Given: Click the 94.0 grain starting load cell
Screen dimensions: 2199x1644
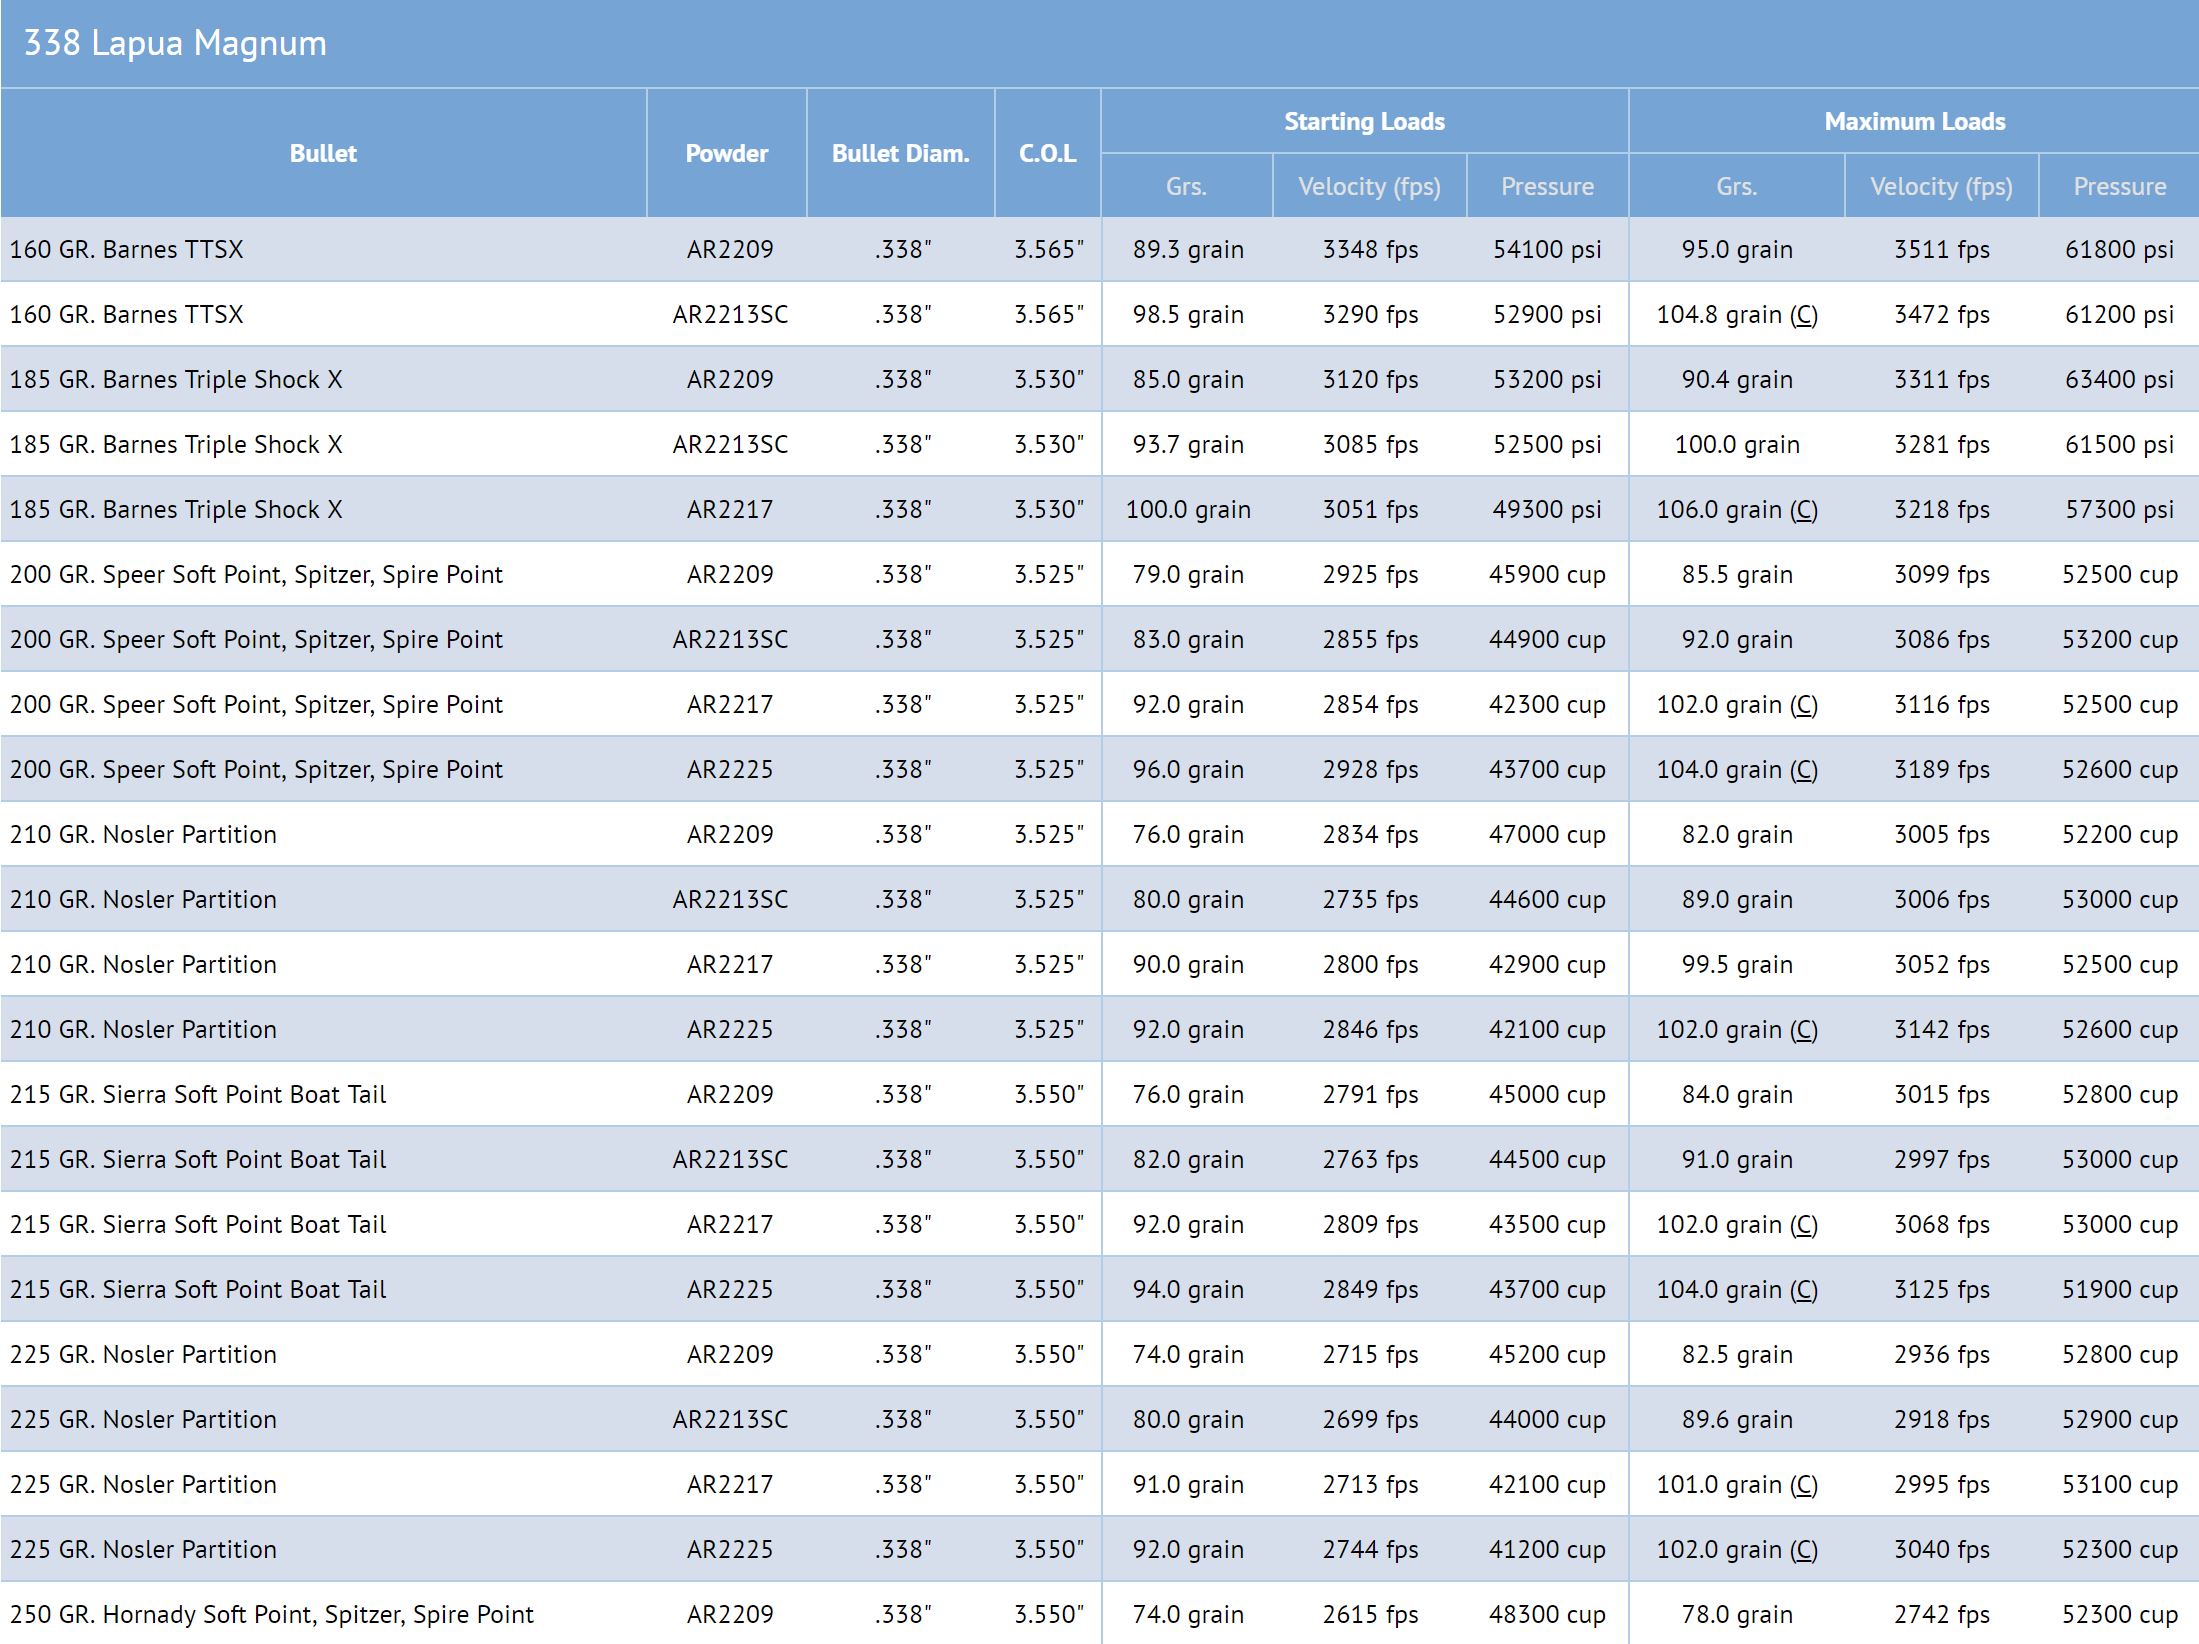Looking at the screenshot, I should (1188, 1289).
